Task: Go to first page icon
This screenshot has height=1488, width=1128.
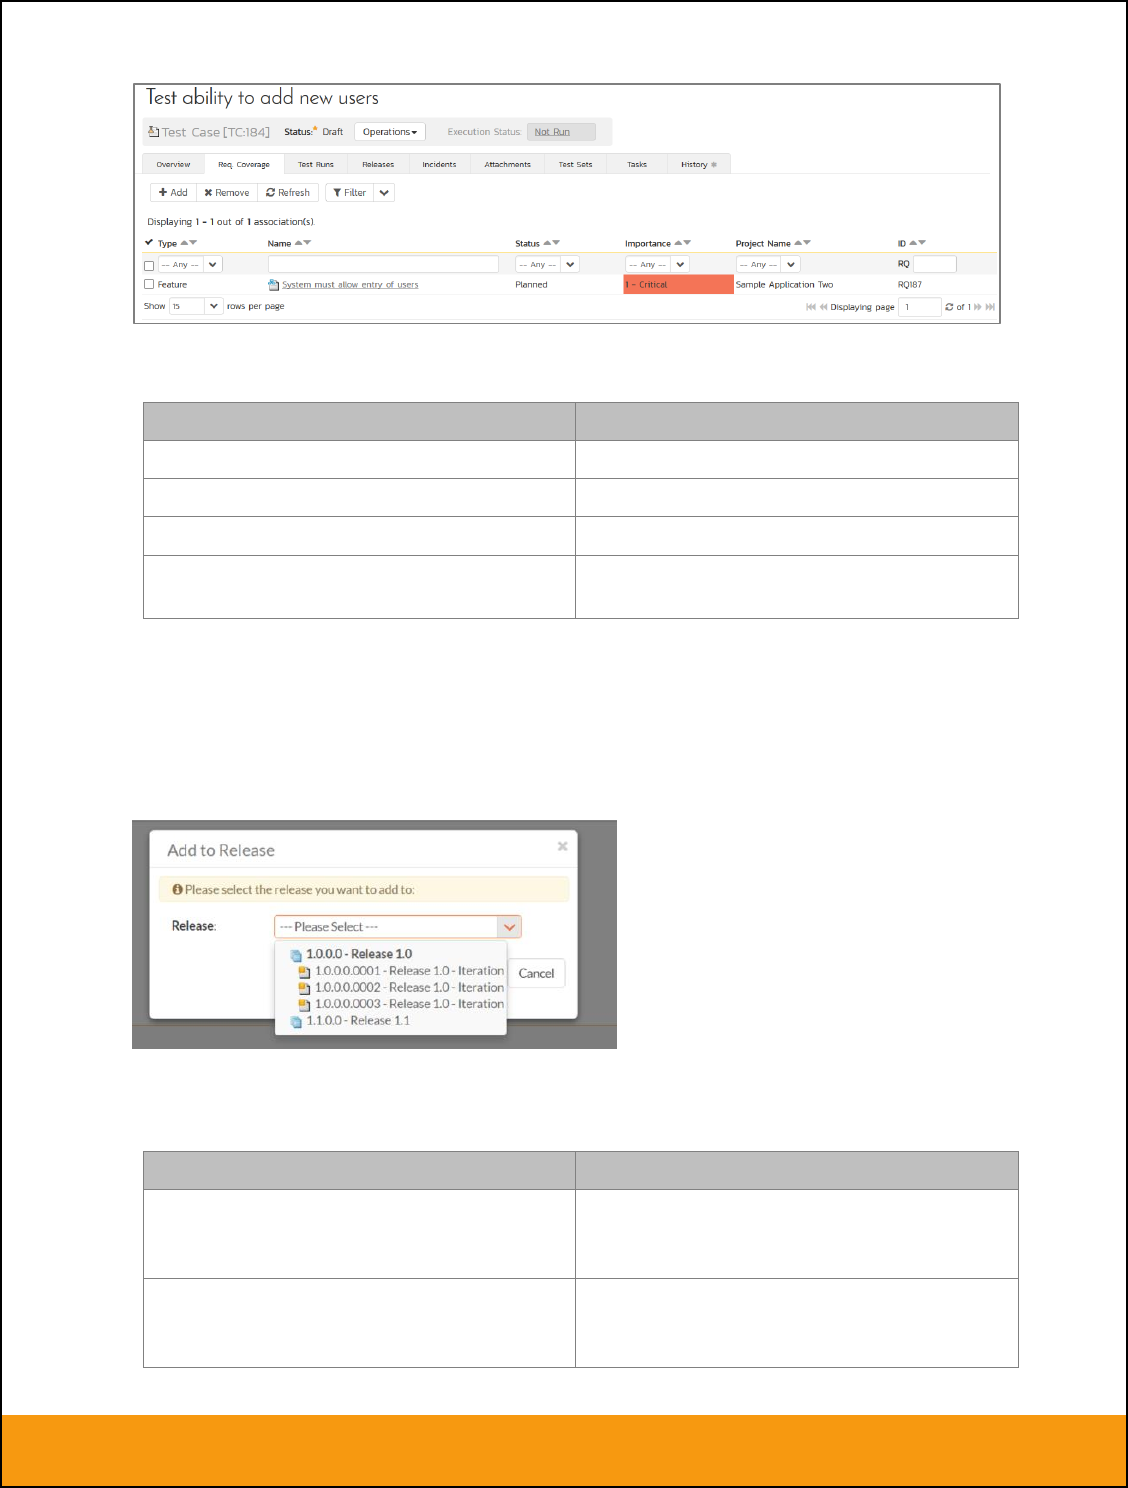Action: [x=811, y=307]
